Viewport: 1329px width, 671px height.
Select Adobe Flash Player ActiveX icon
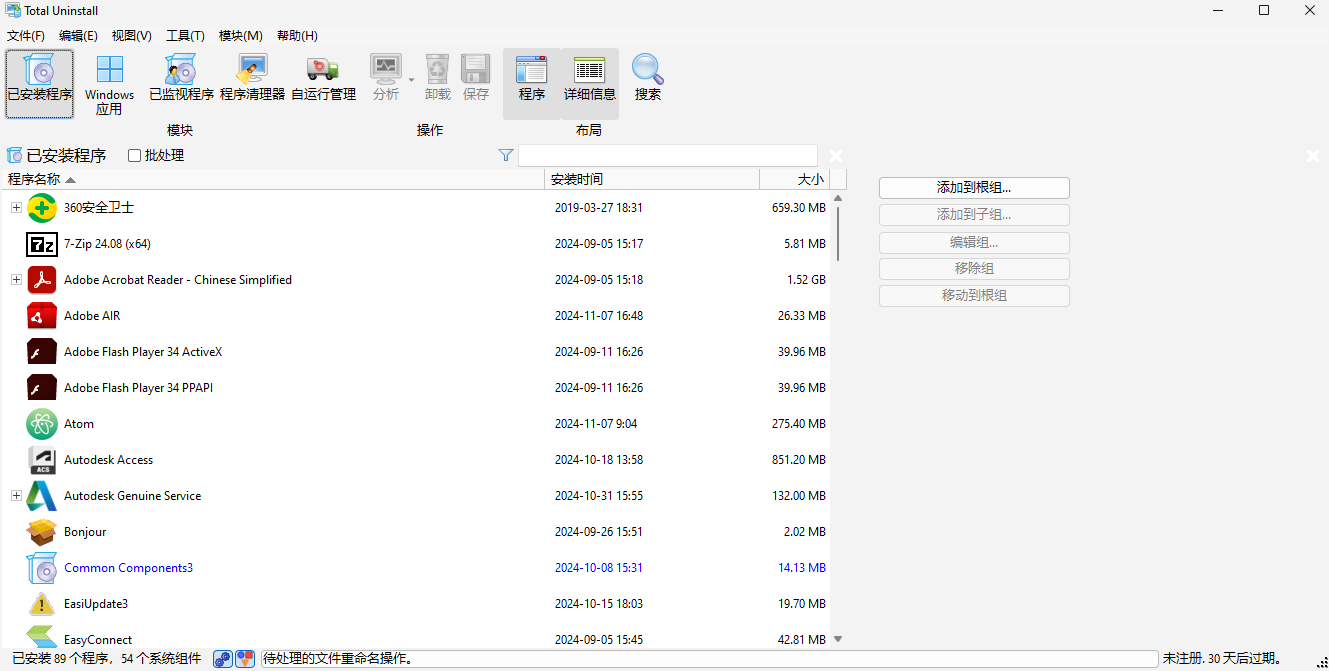coord(42,352)
